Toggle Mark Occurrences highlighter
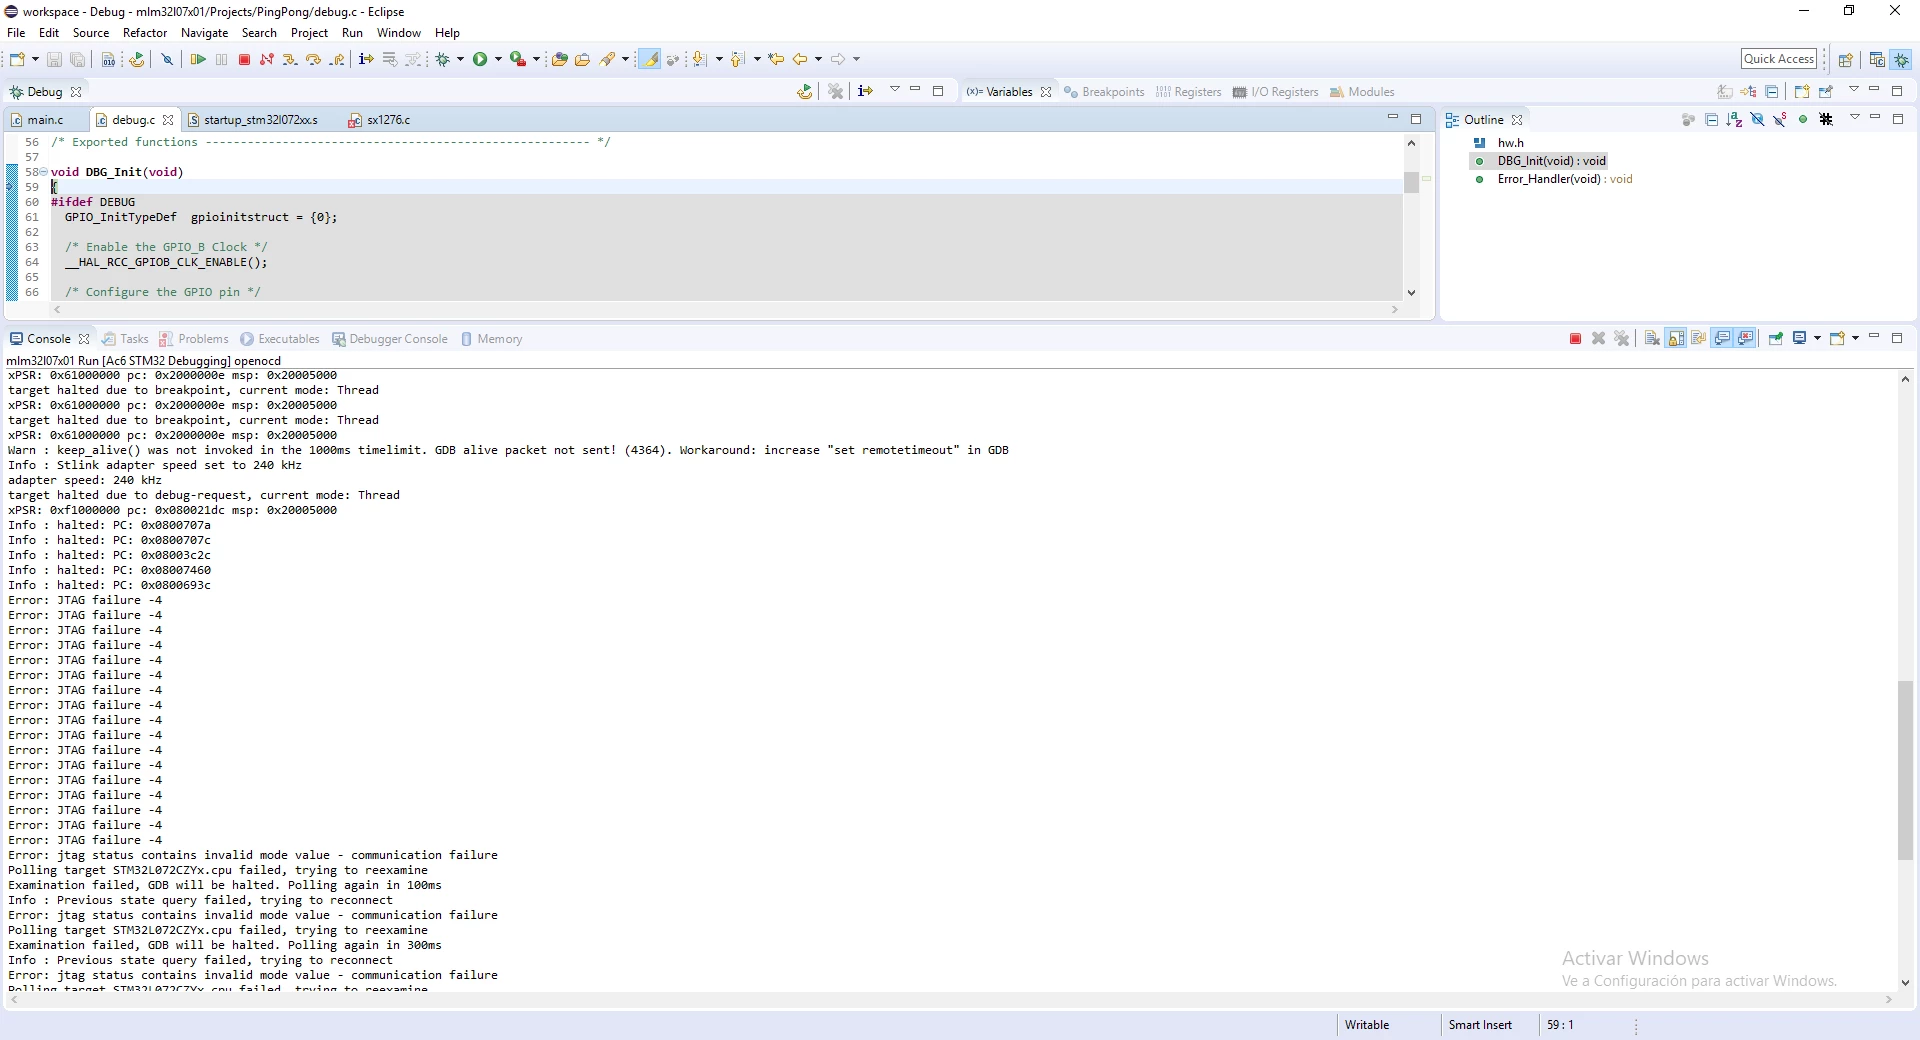The image size is (1920, 1040). [x=649, y=60]
